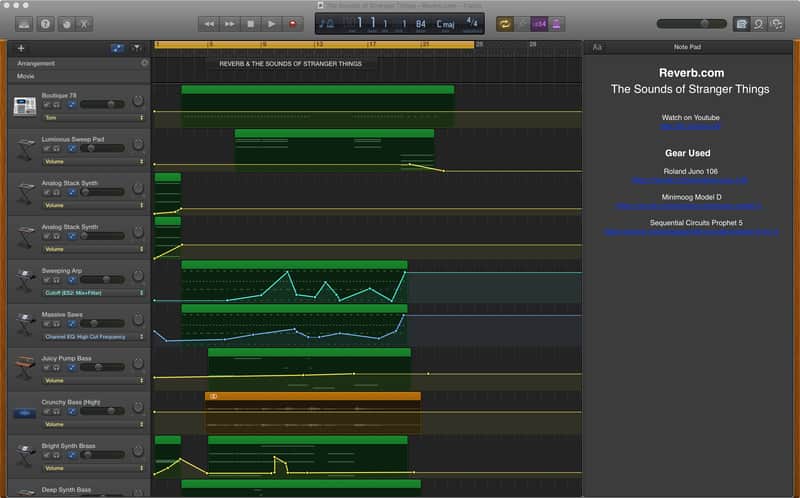Open the Watch on Youtube link
This screenshot has width=800, height=498.
[x=690, y=126]
